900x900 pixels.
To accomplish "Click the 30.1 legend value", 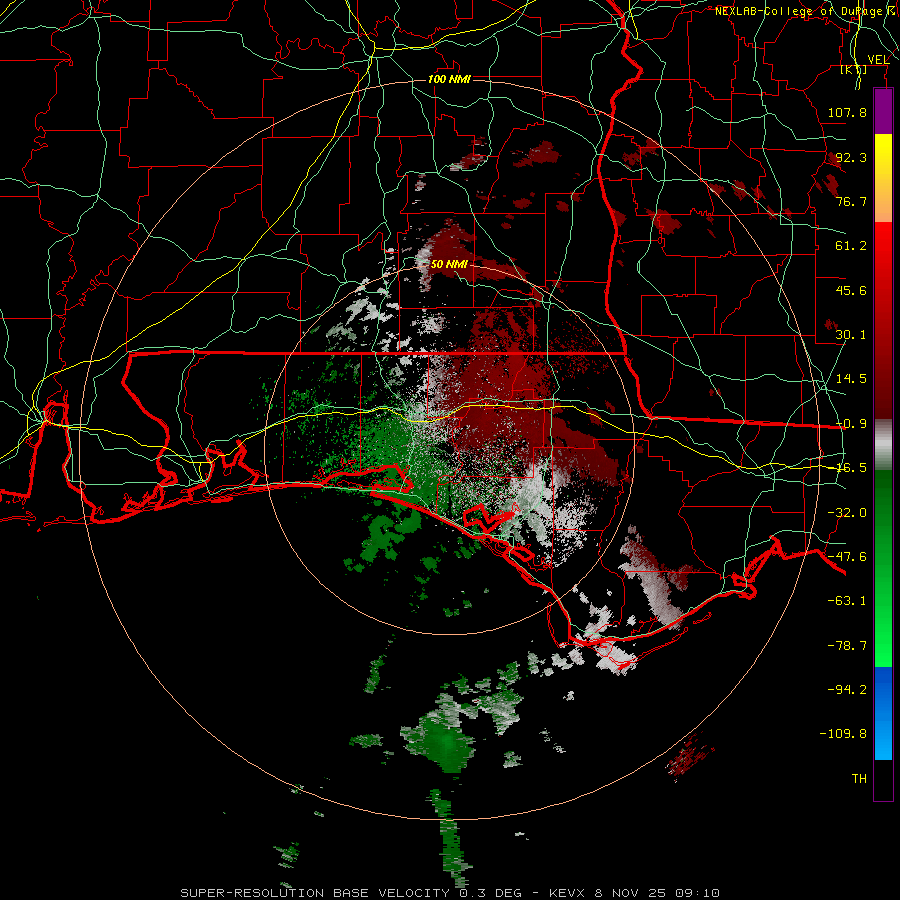I will [851, 335].
